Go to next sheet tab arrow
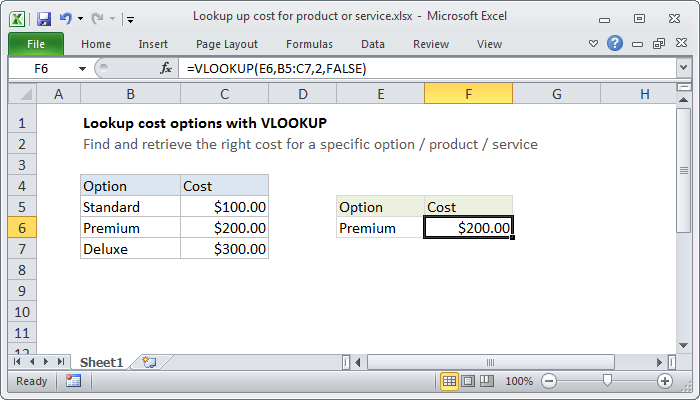 [46, 362]
